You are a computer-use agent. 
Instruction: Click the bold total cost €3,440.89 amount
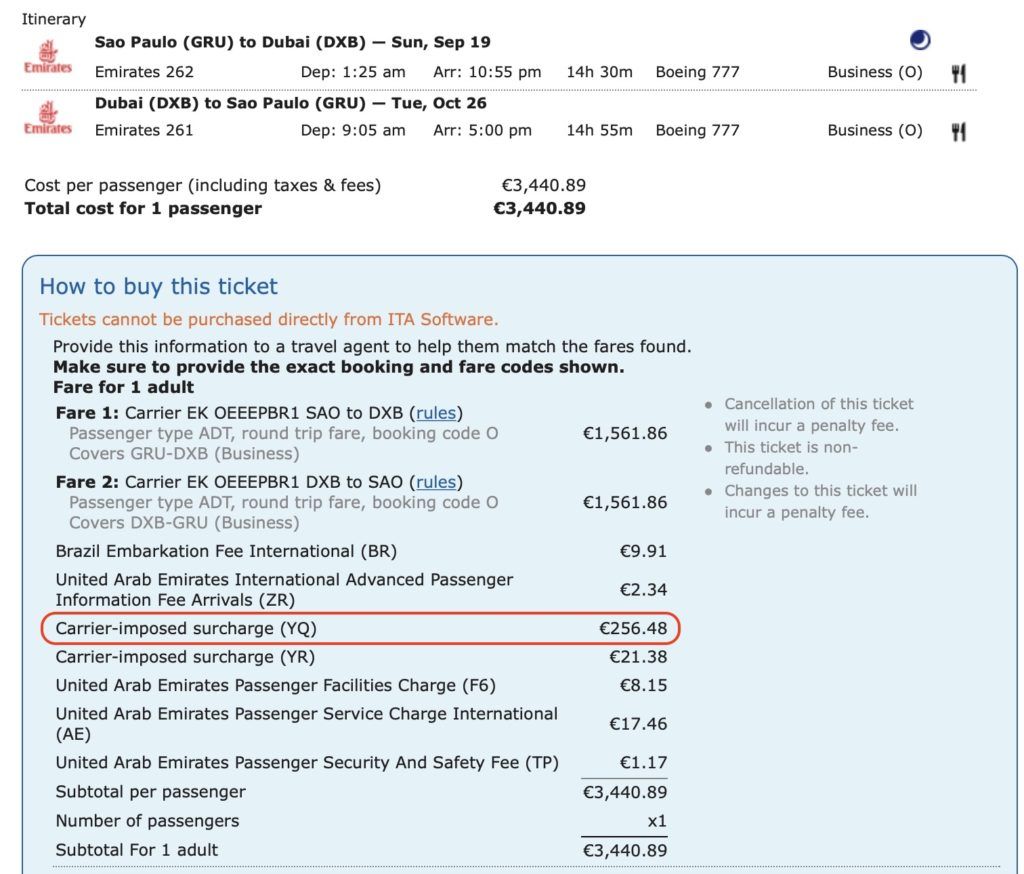pos(539,209)
